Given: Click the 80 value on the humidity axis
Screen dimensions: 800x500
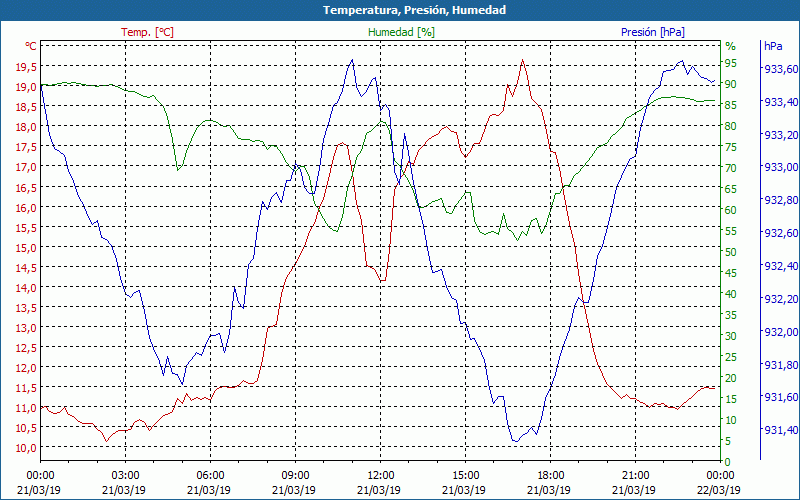Looking at the screenshot, I should 731,126.
